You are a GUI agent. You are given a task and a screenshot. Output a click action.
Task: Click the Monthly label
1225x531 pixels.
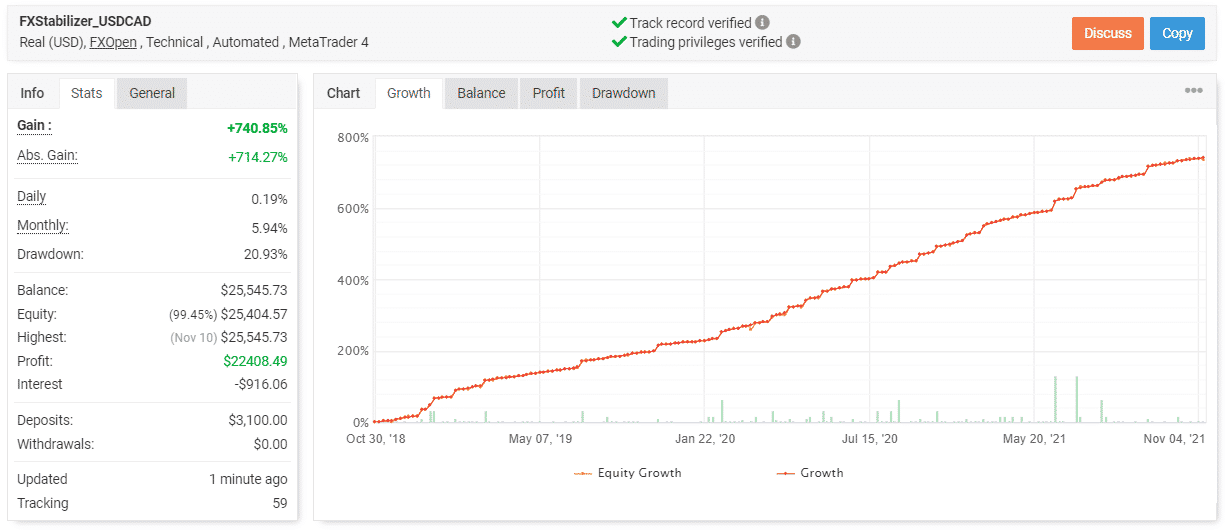[x=43, y=226]
